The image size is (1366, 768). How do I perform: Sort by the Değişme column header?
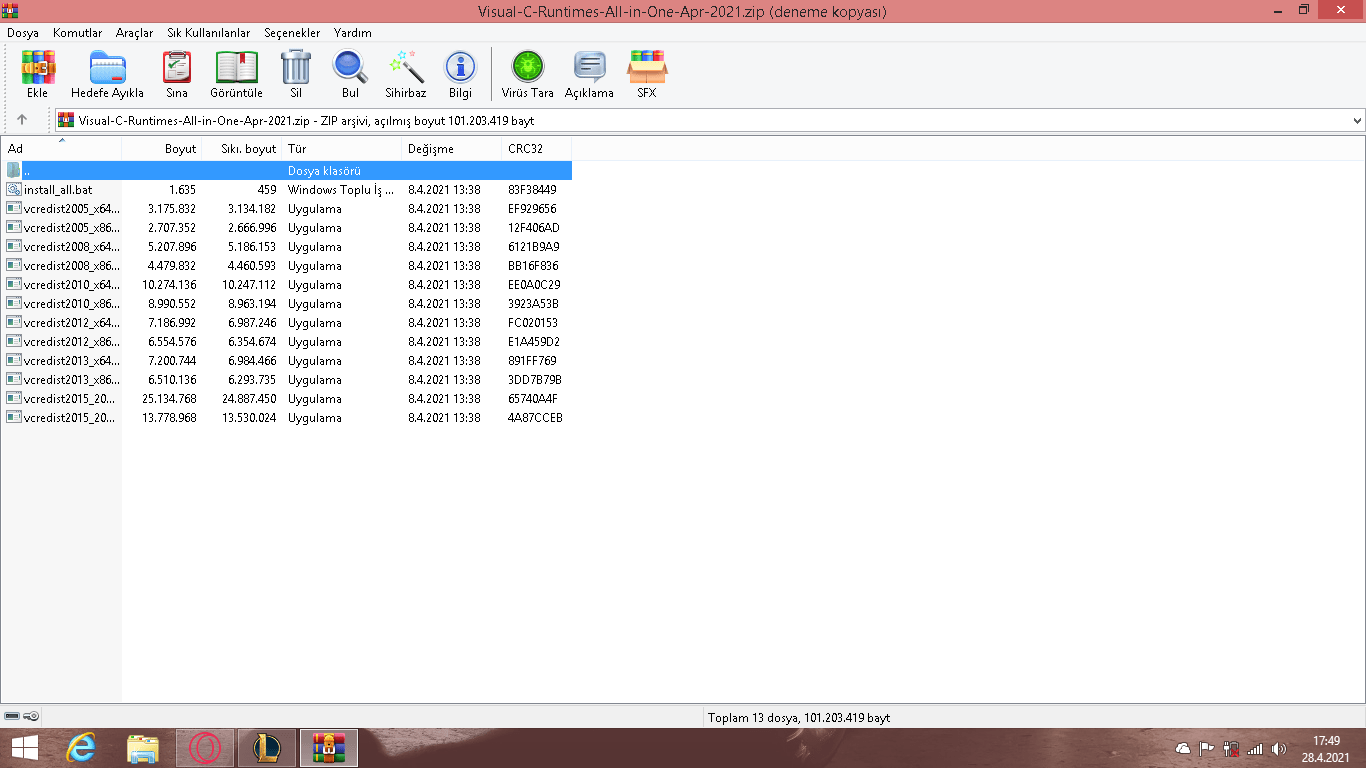[451, 149]
